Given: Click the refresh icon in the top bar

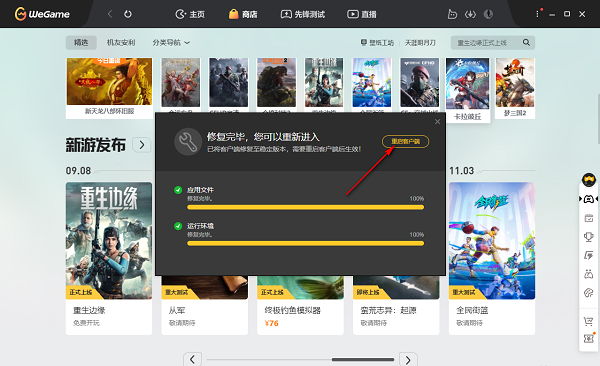Looking at the screenshot, I should [x=128, y=14].
